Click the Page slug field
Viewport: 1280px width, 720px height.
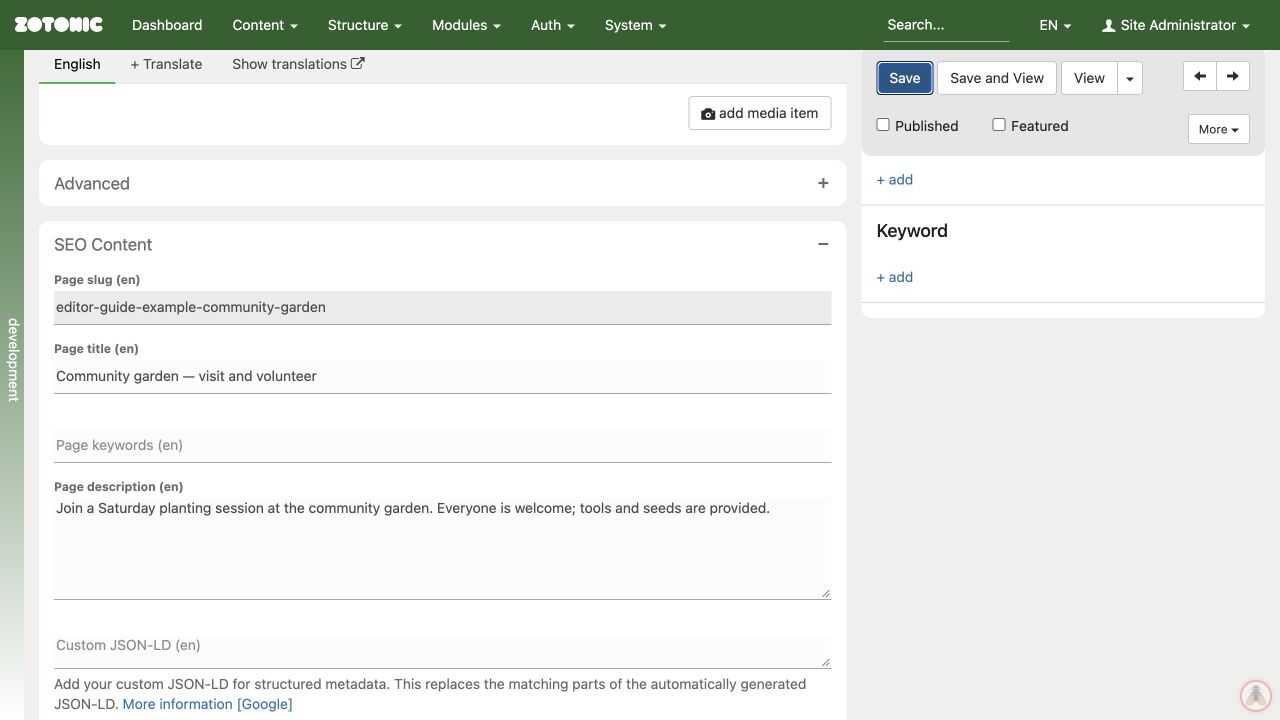[x=442, y=307]
